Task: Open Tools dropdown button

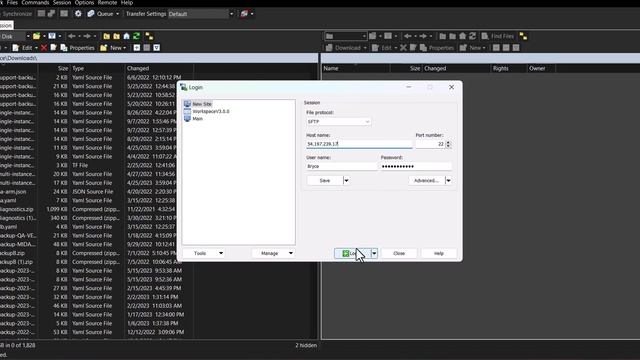Action: click(x=204, y=253)
